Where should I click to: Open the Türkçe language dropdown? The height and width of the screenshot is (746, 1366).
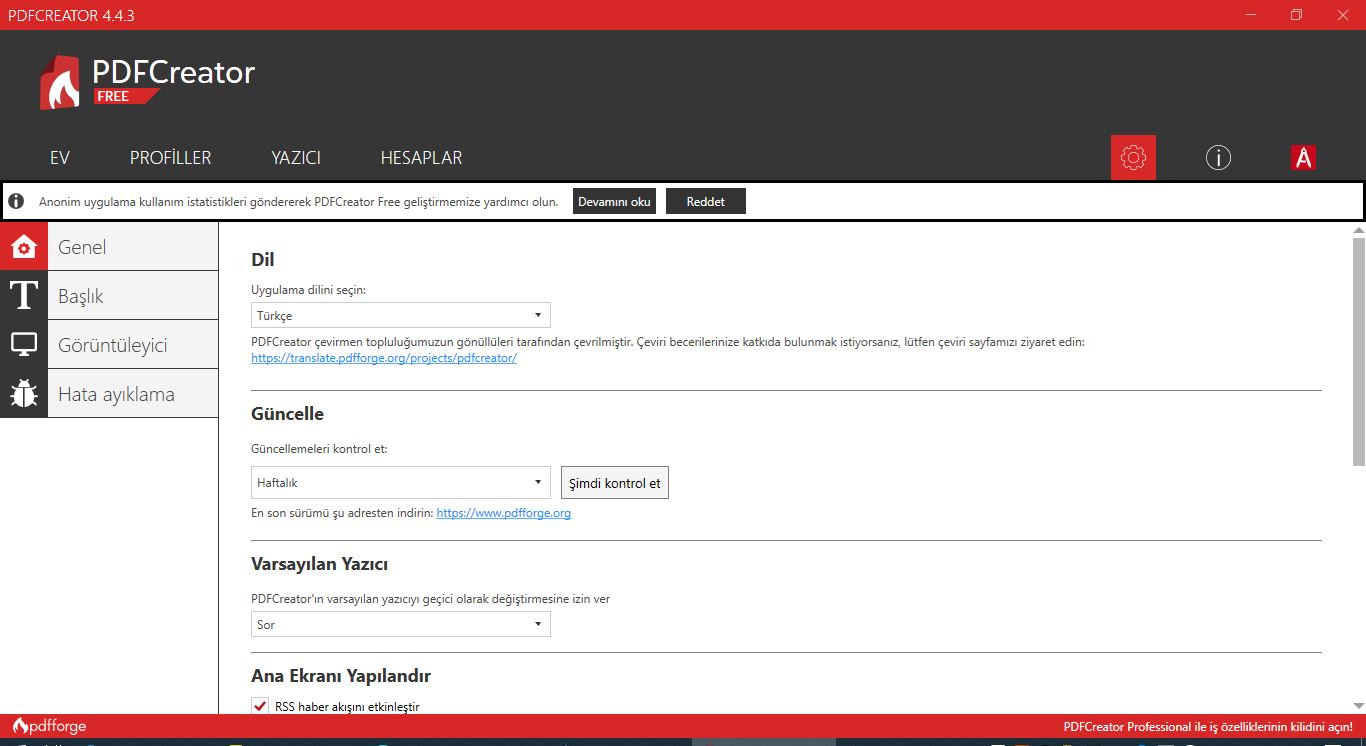pos(401,315)
